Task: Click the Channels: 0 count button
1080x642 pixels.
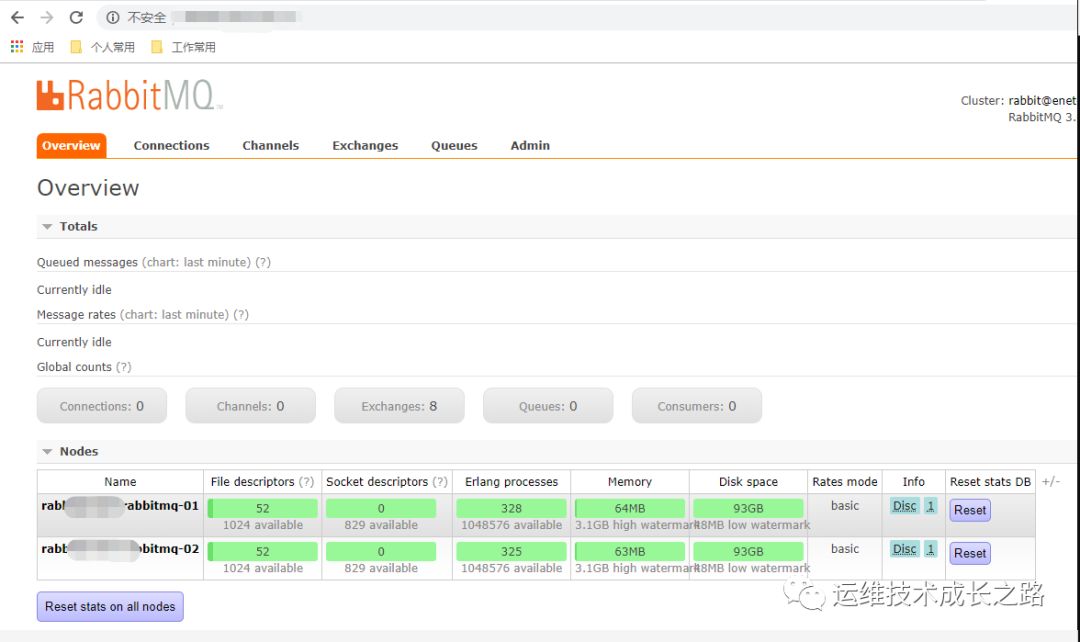Action: [x=251, y=406]
